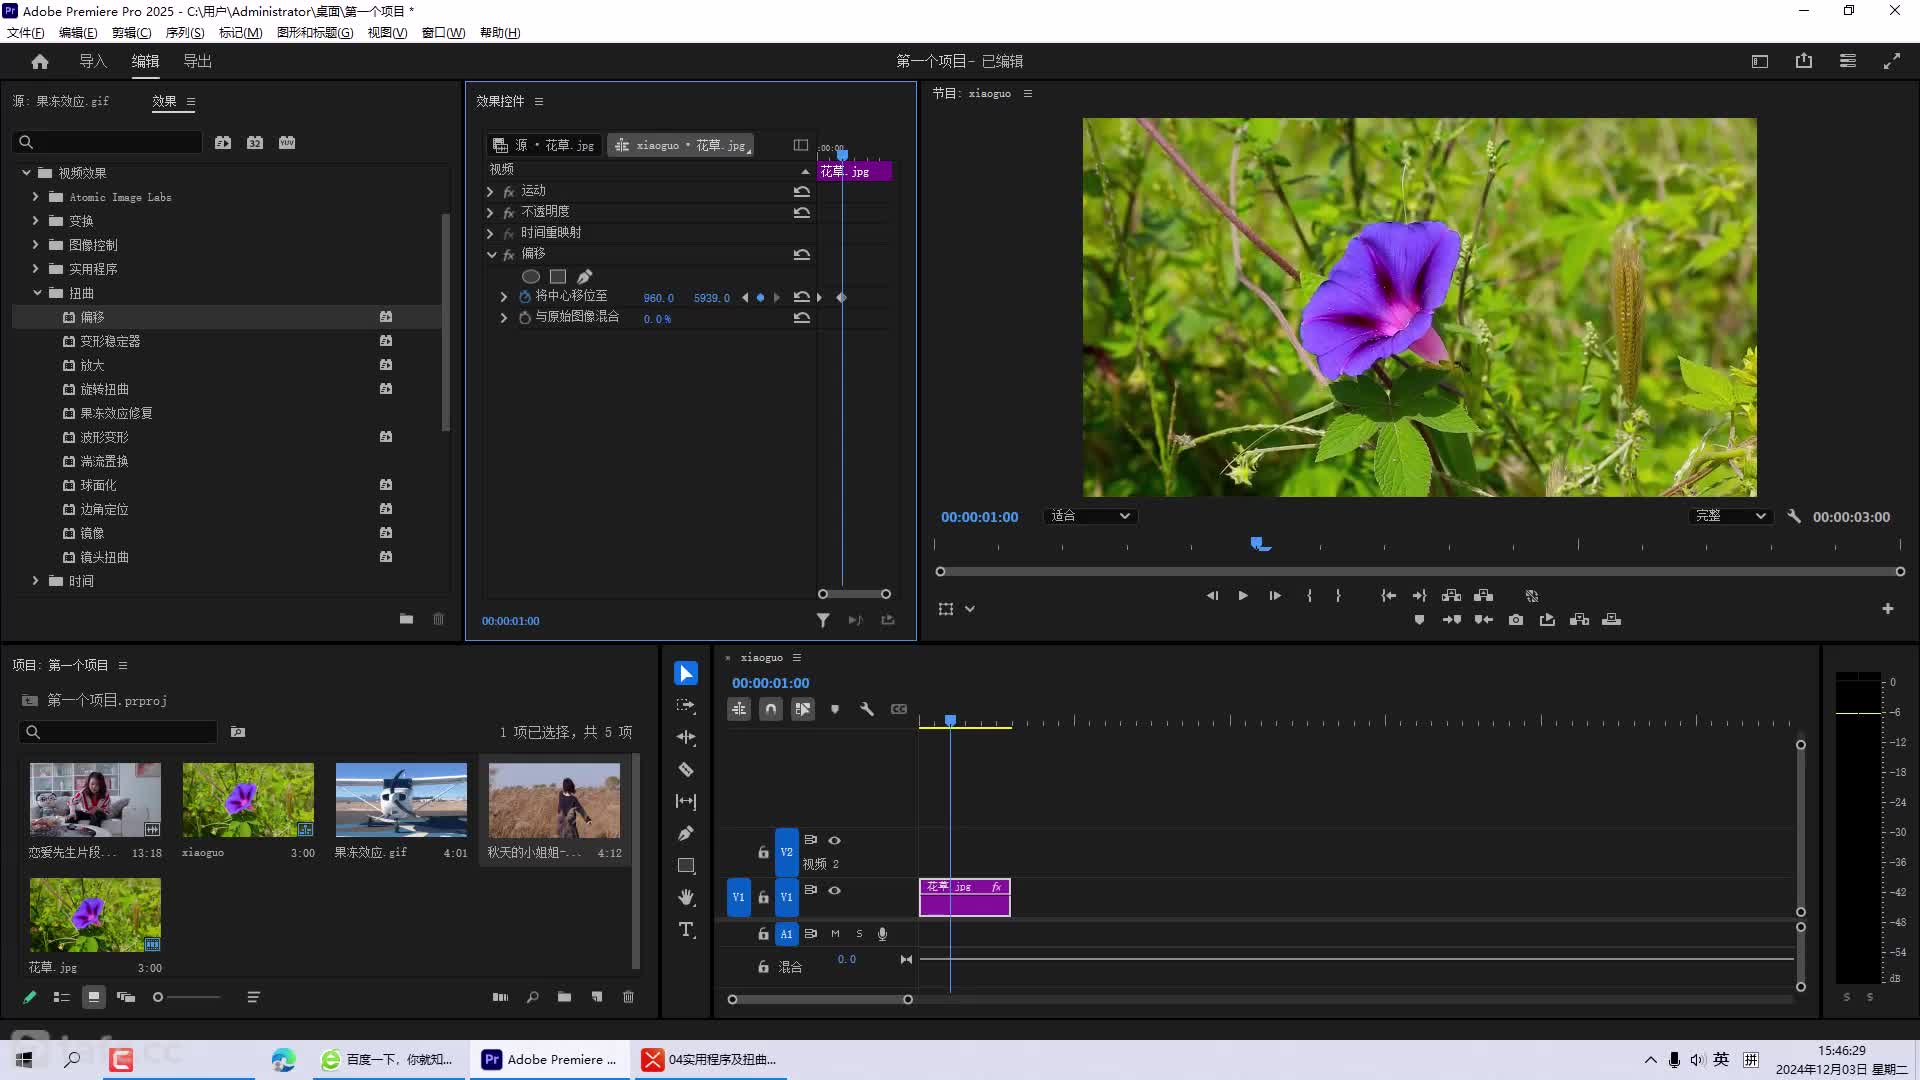Click the filter icon in Effect Controls

tap(823, 621)
